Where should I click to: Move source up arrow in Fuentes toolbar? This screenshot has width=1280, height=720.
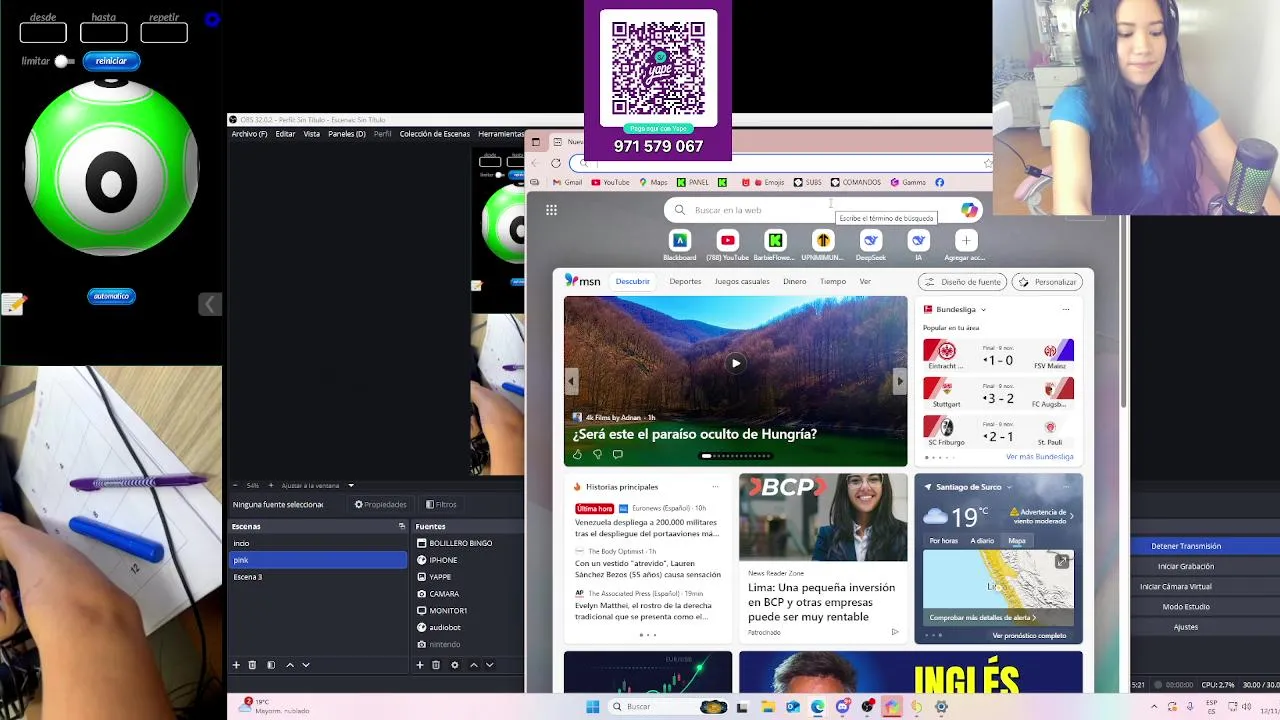pos(474,665)
